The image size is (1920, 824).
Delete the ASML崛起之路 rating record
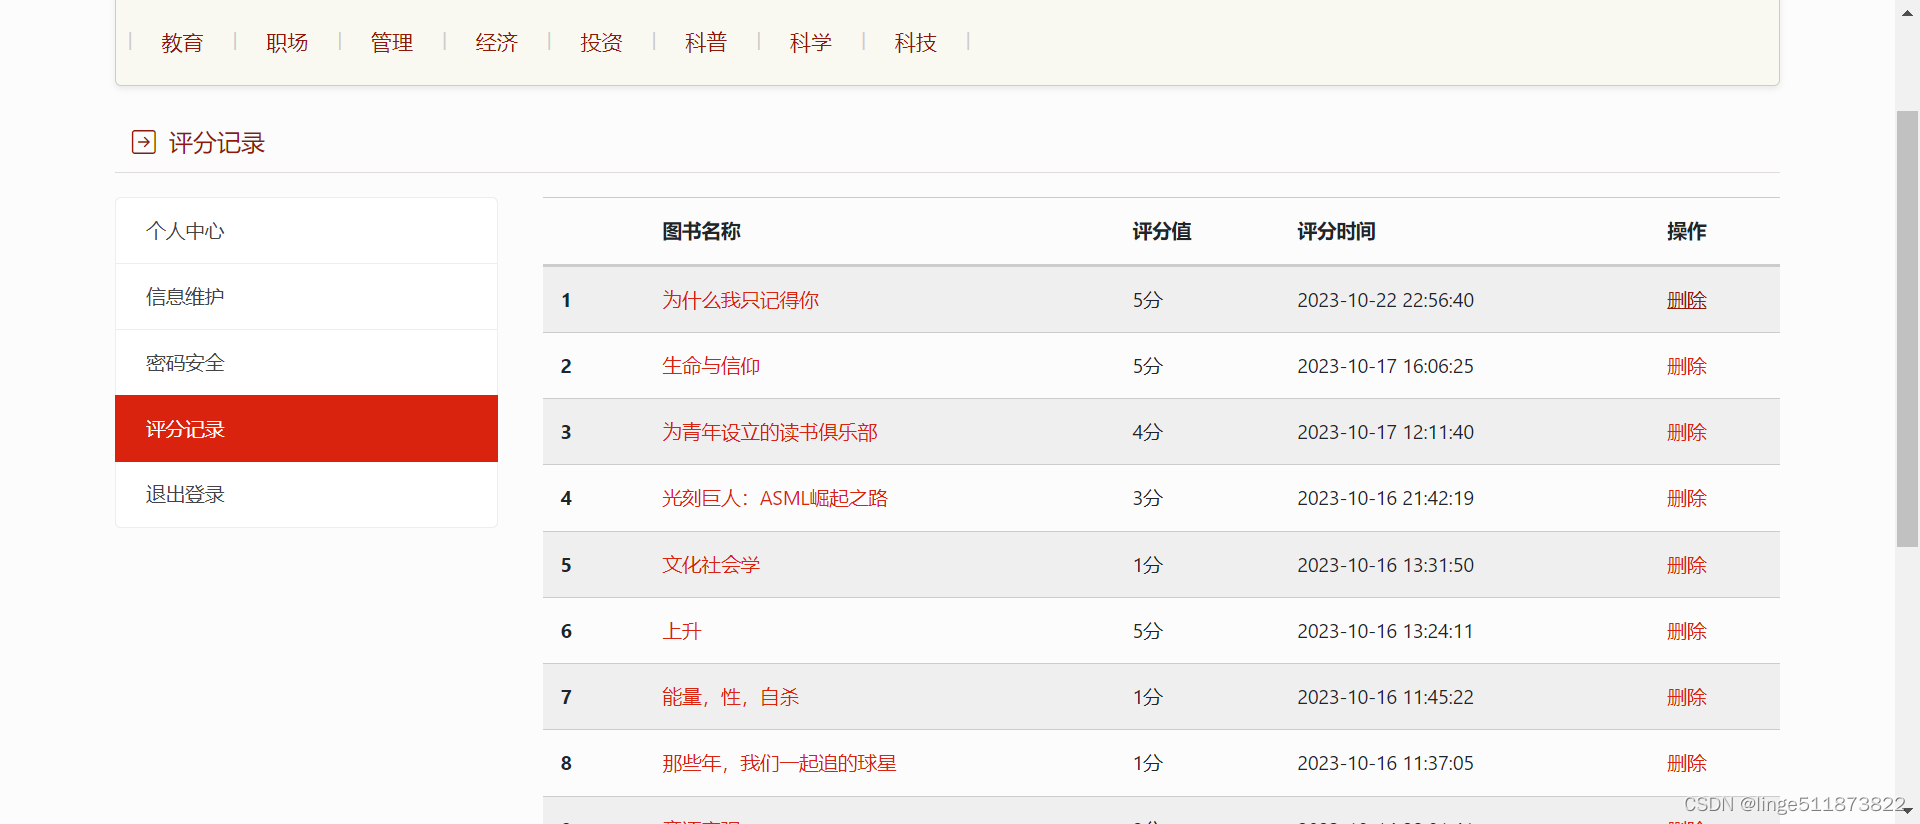[x=1687, y=498]
